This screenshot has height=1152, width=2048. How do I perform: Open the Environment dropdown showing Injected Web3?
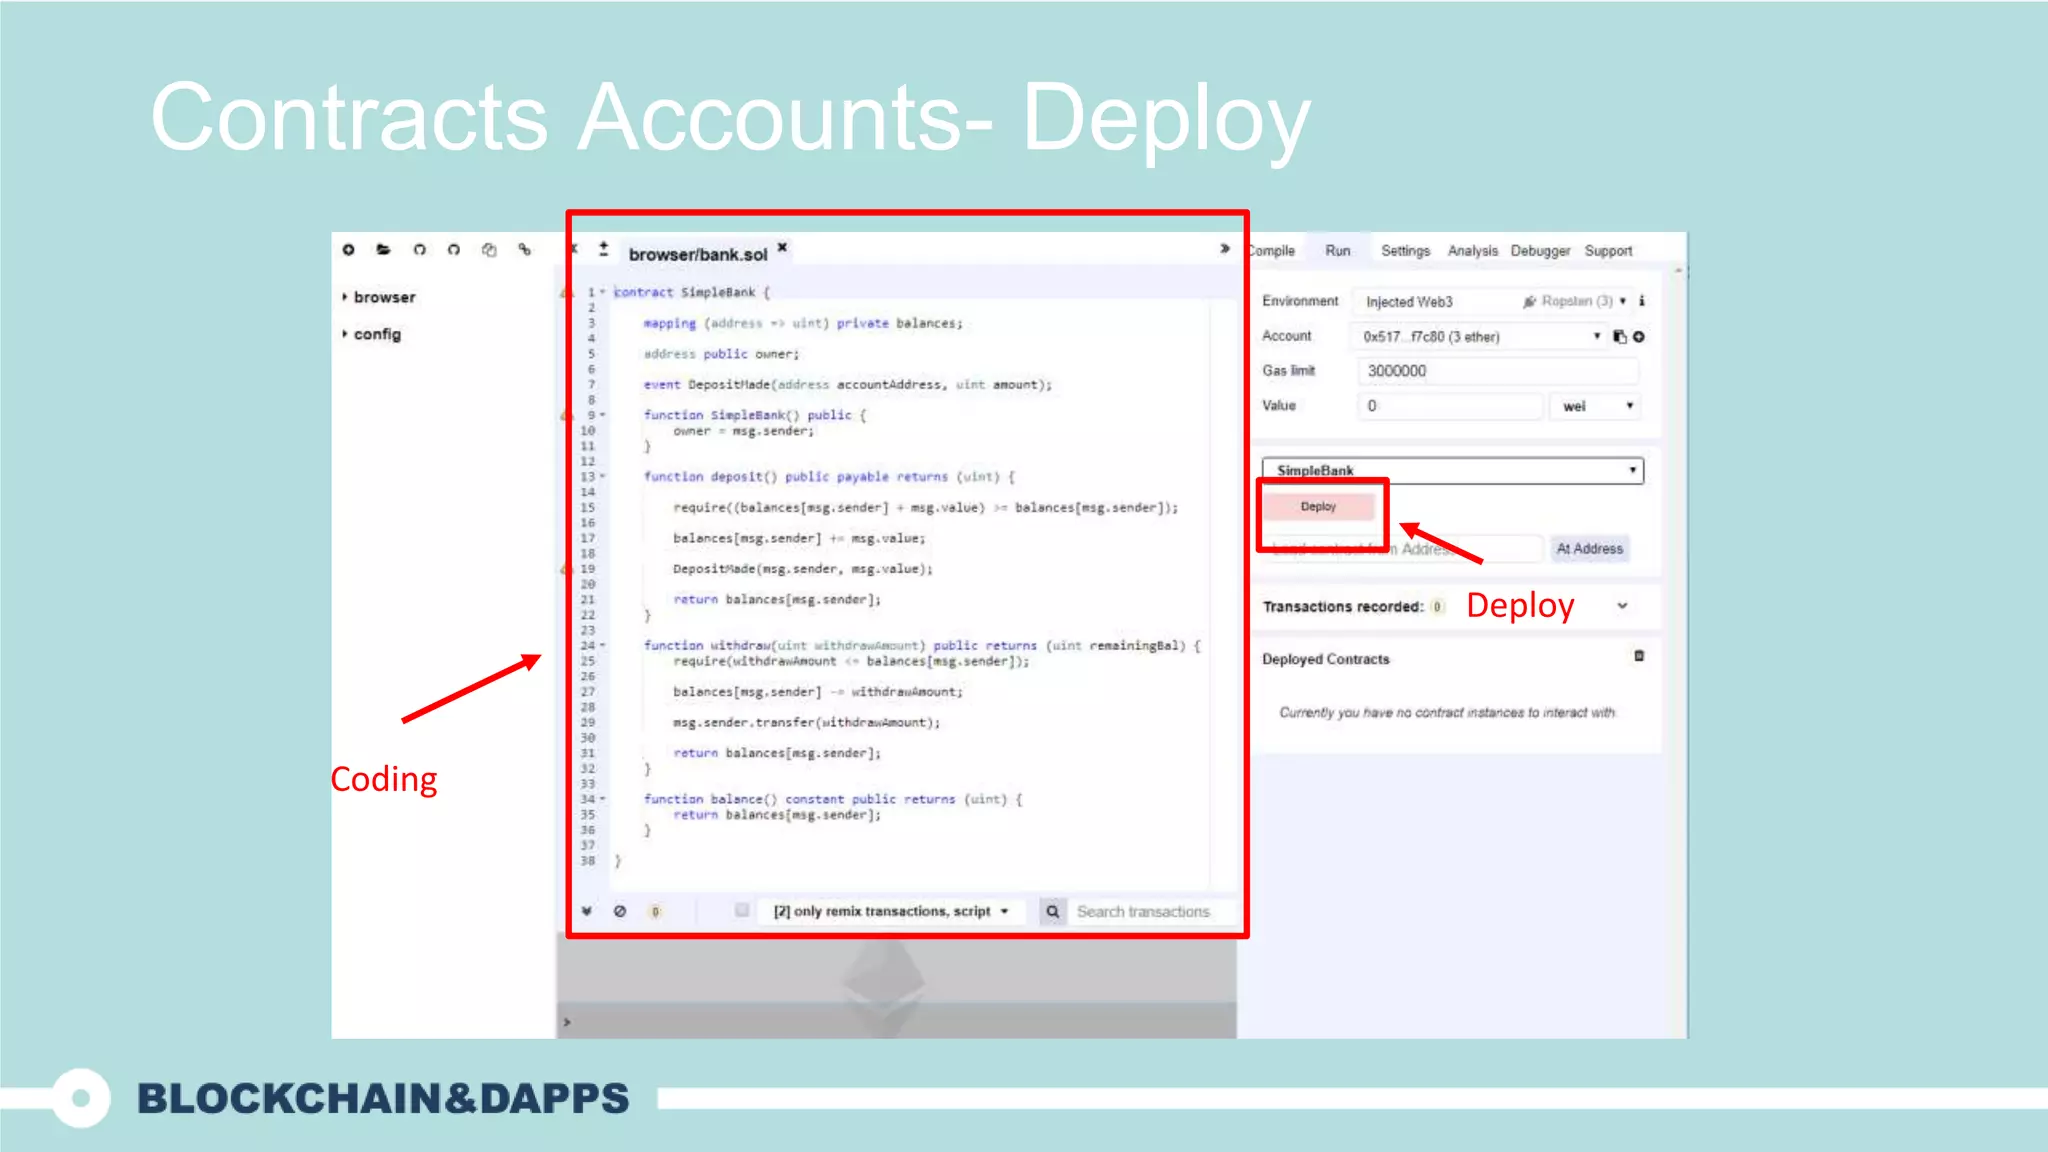pyautogui.click(x=1492, y=301)
